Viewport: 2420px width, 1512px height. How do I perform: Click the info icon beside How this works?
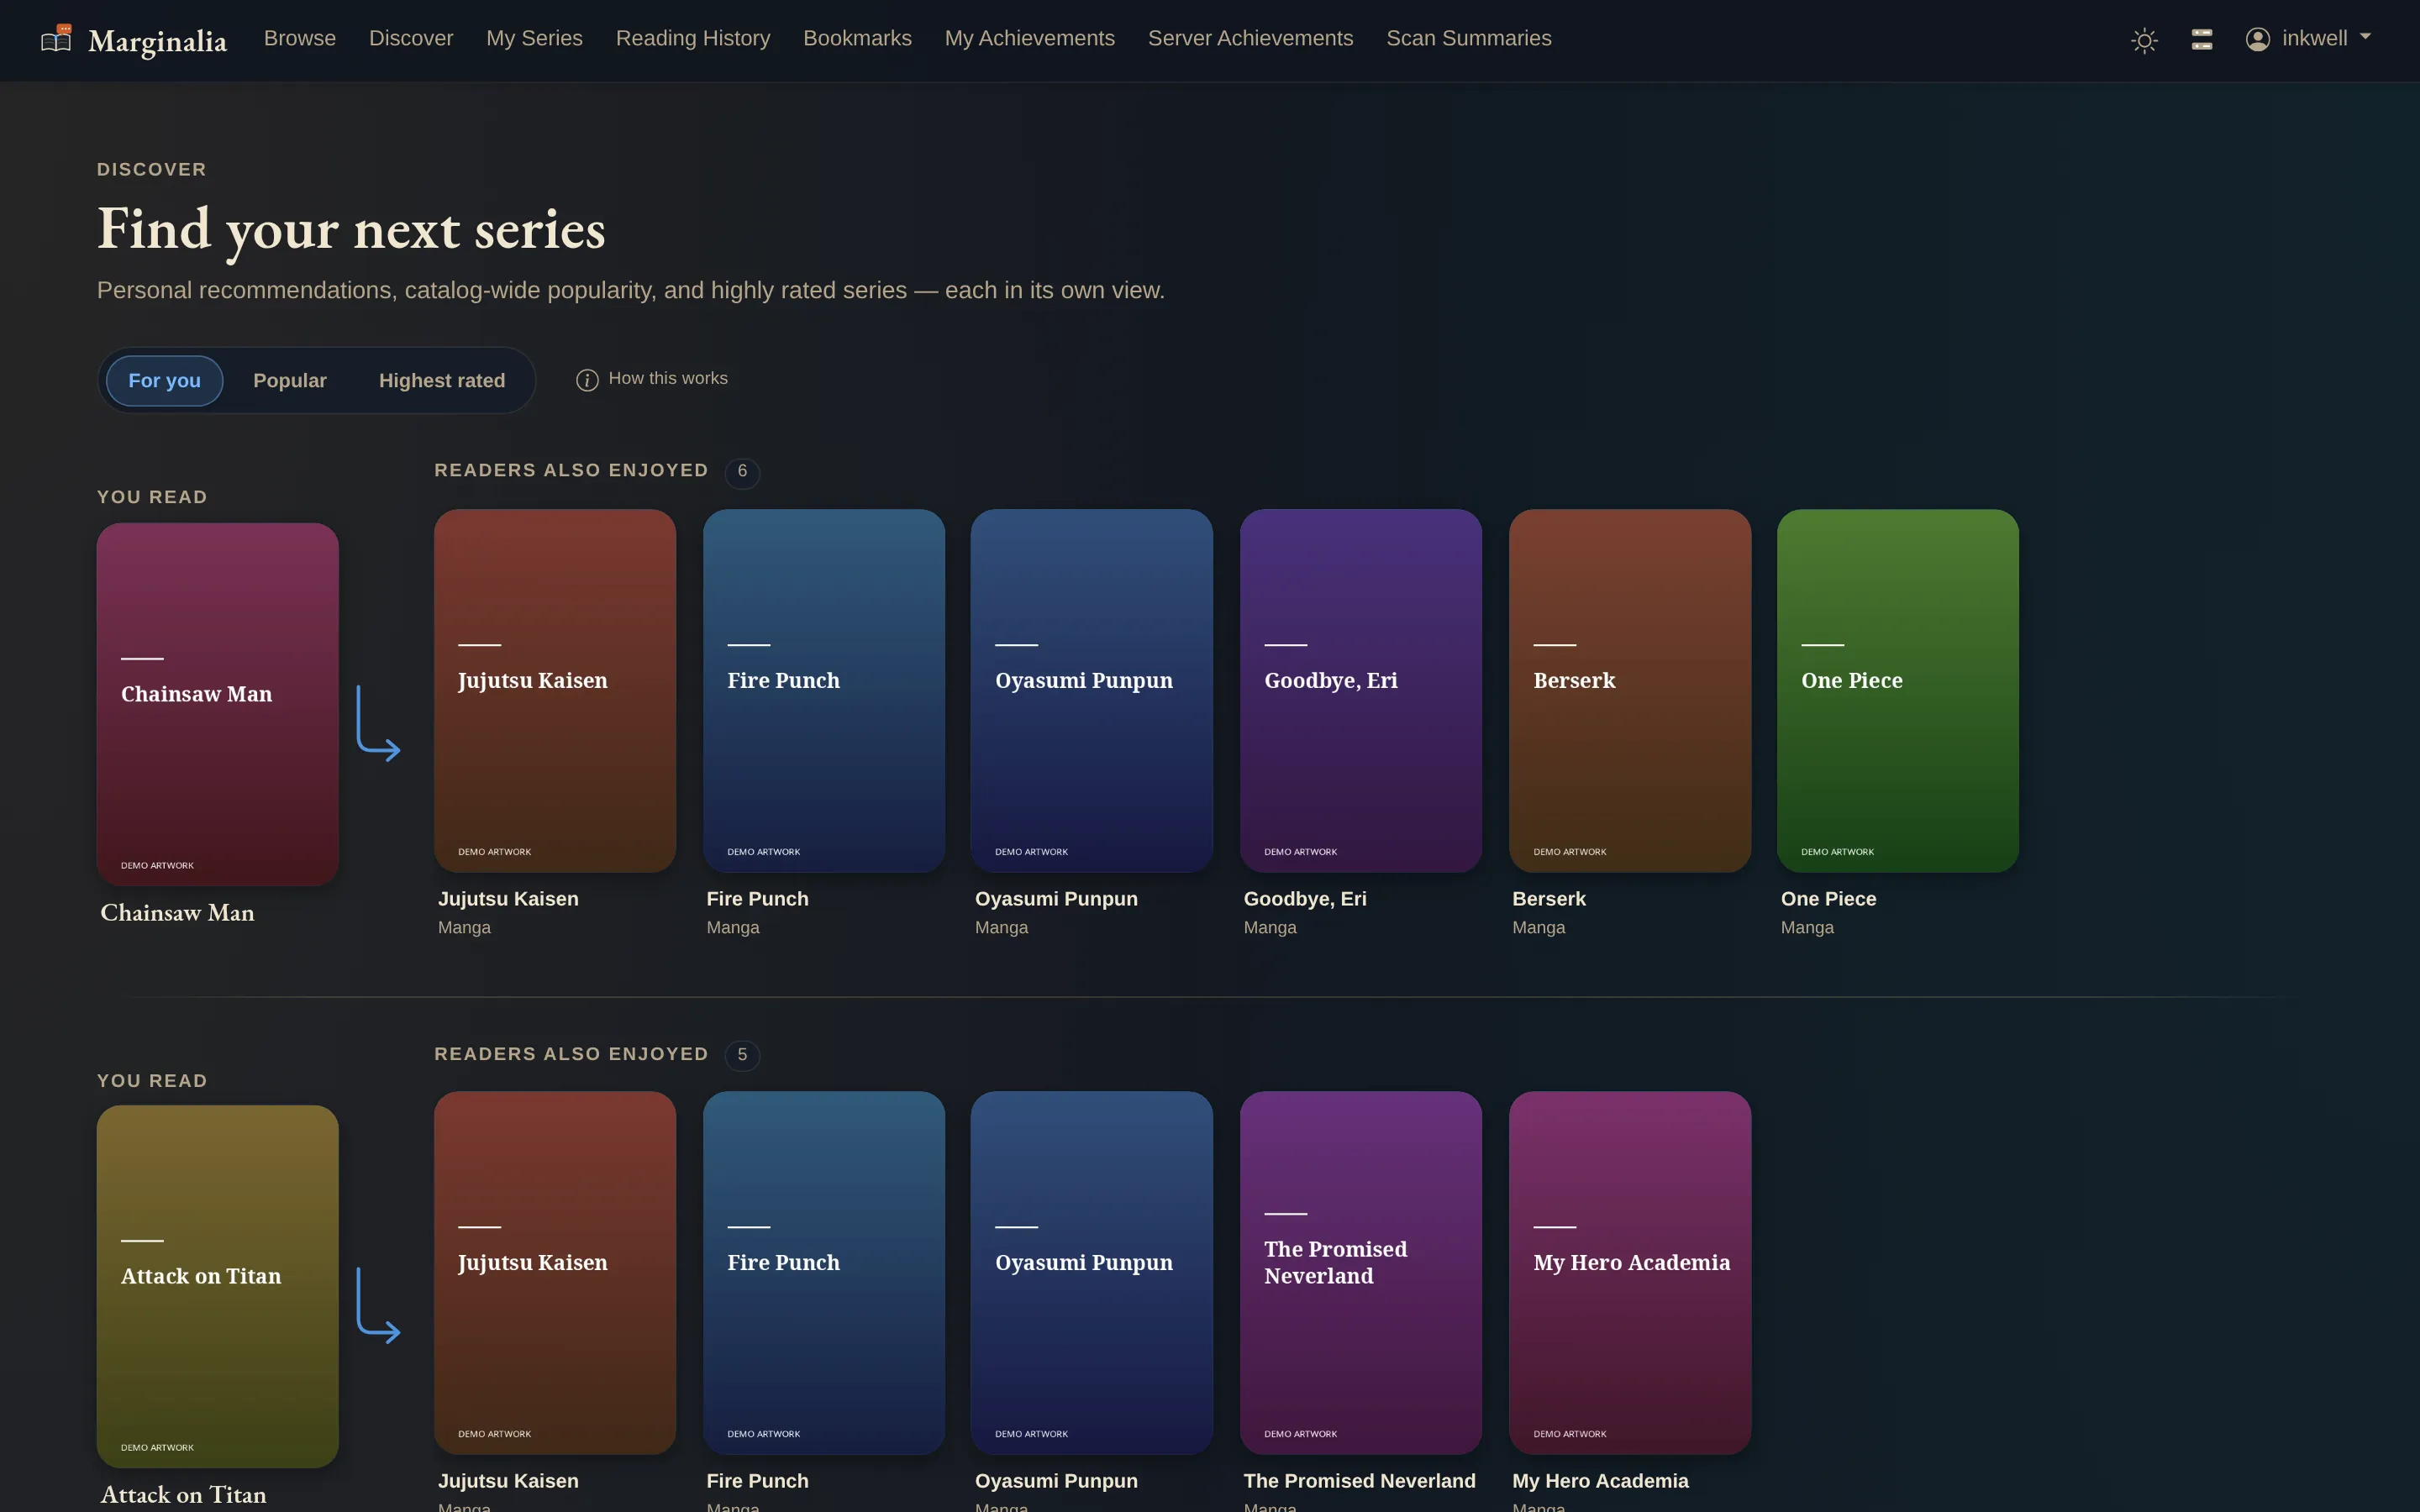[587, 380]
